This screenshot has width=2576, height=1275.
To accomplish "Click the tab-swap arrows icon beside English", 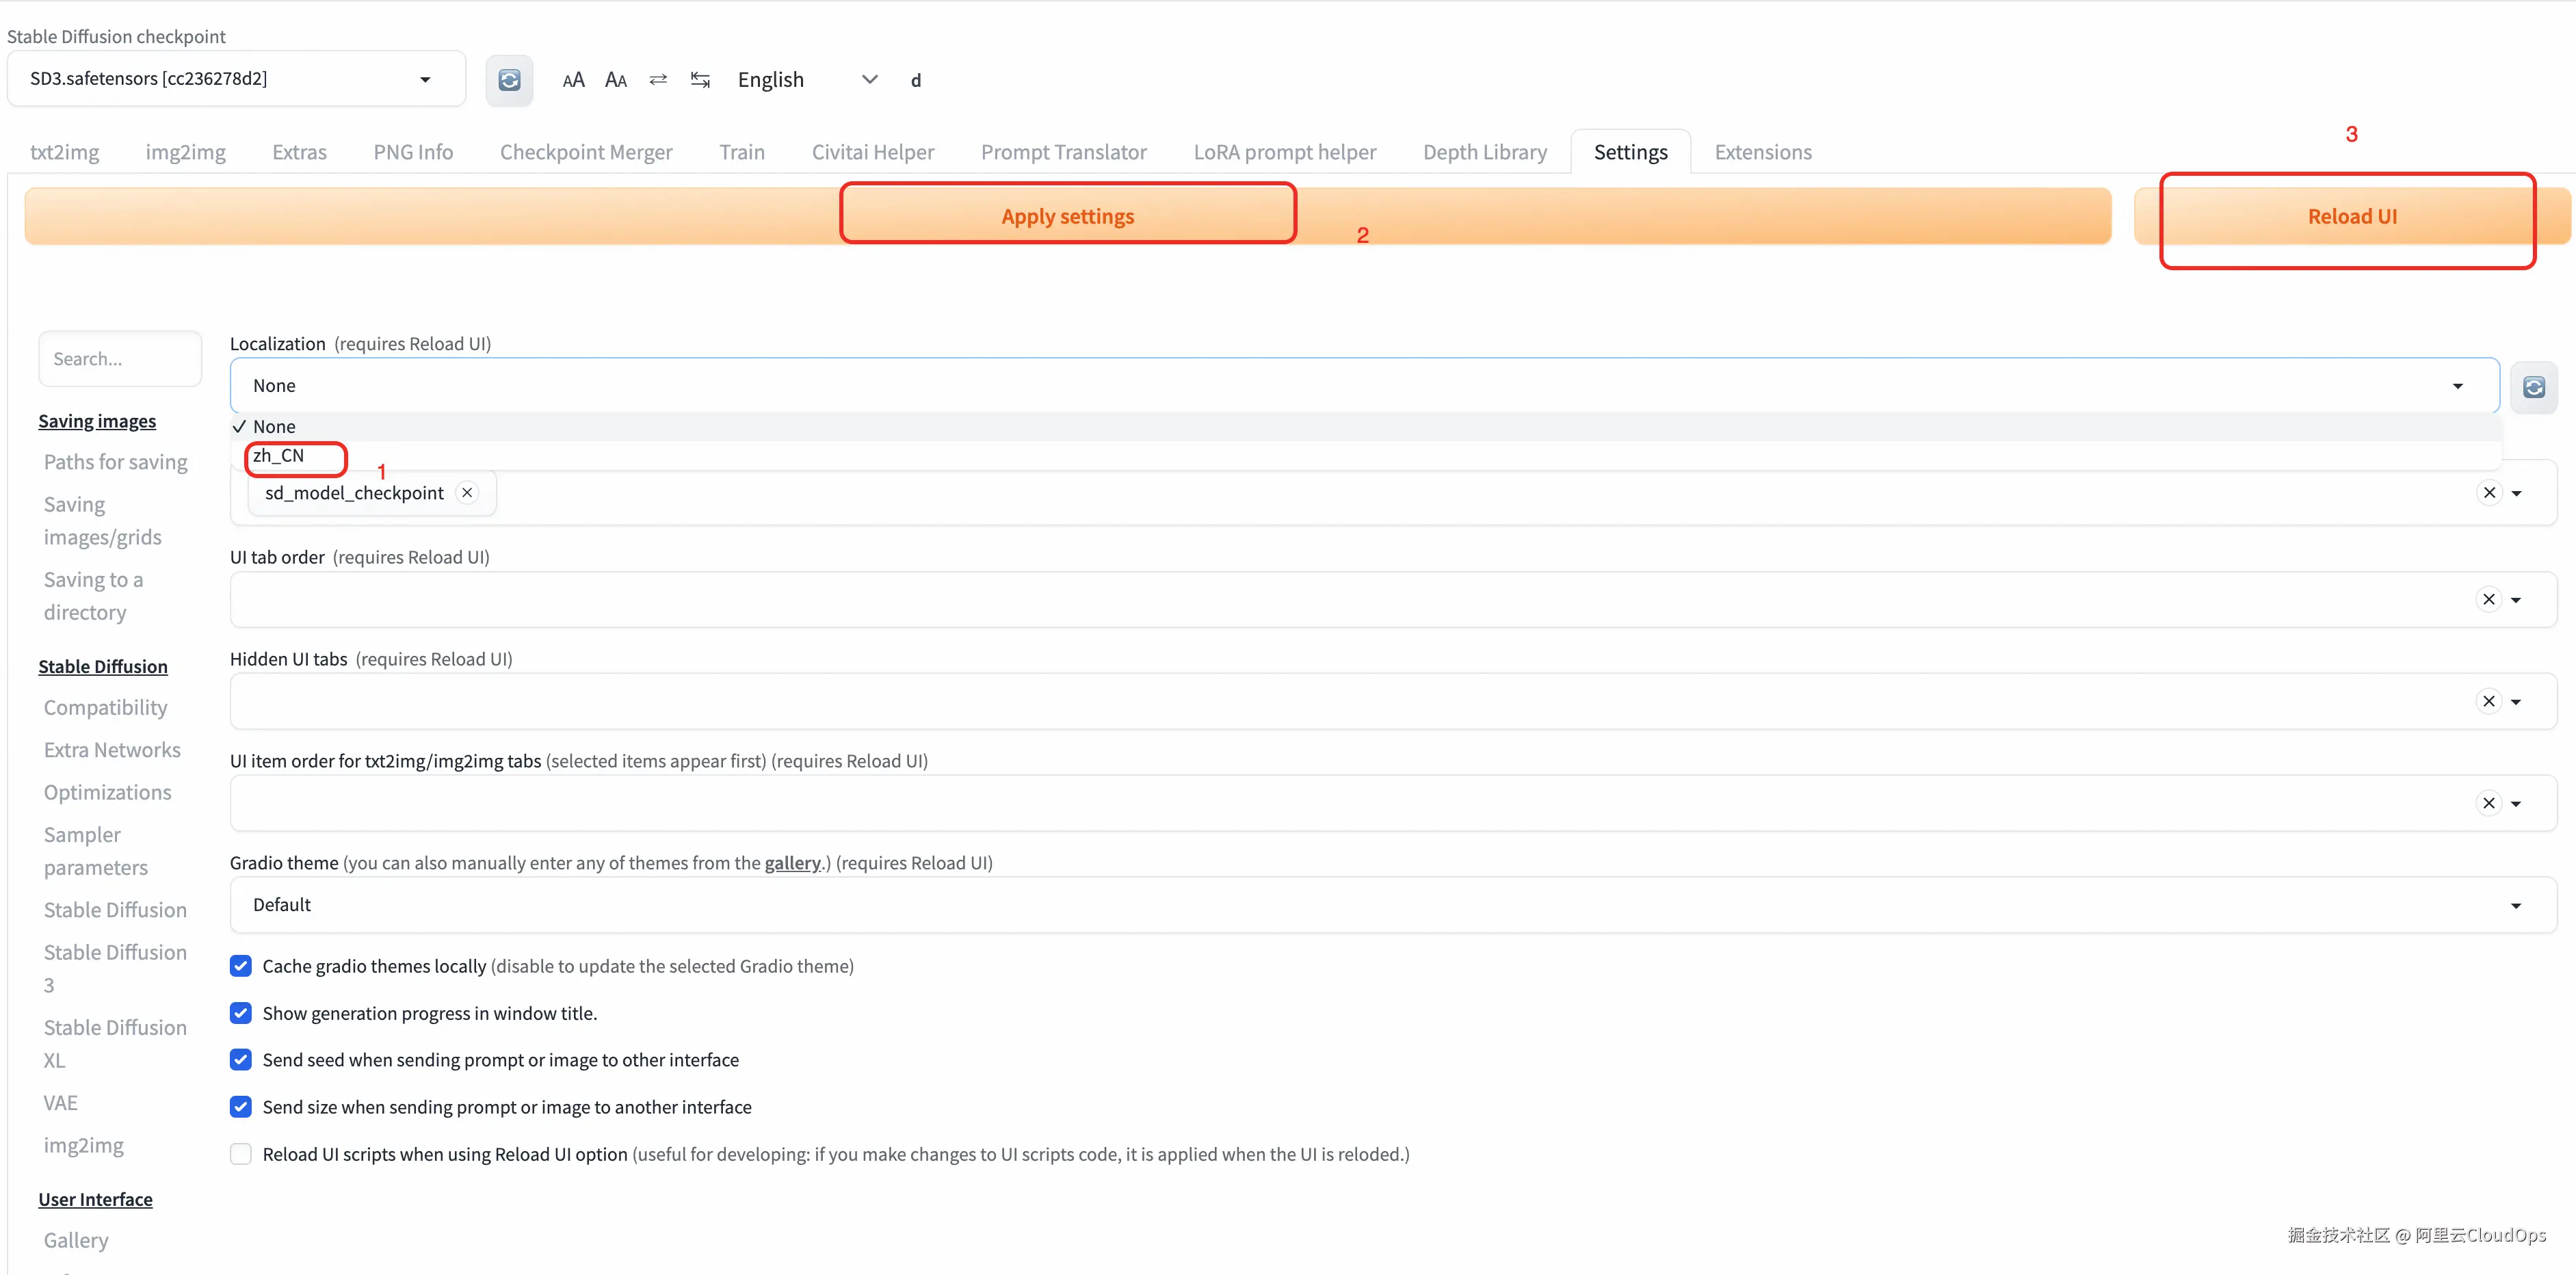I will 700,79.
